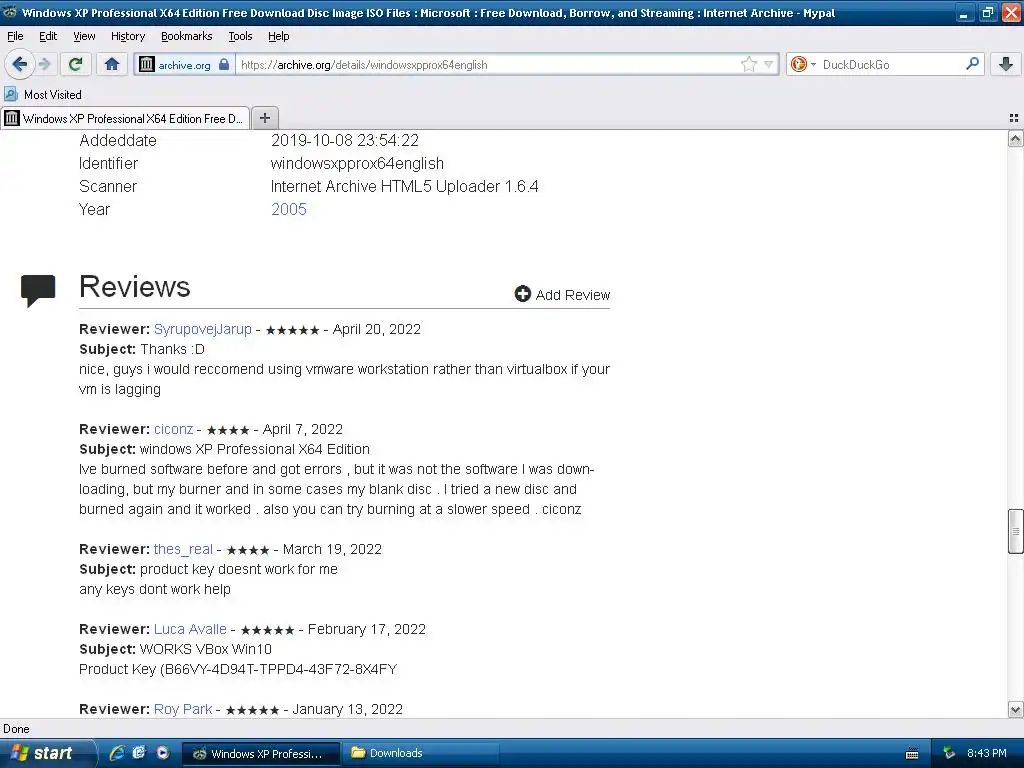The height and width of the screenshot is (768, 1024).
Task: Click the on-screen keyboard tray icon
Action: (x=912, y=754)
